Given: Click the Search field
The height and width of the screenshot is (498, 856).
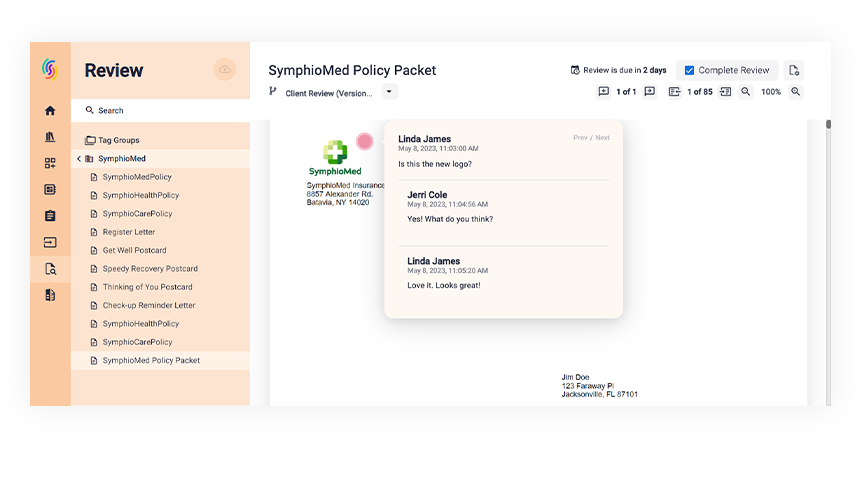Looking at the screenshot, I should point(160,111).
